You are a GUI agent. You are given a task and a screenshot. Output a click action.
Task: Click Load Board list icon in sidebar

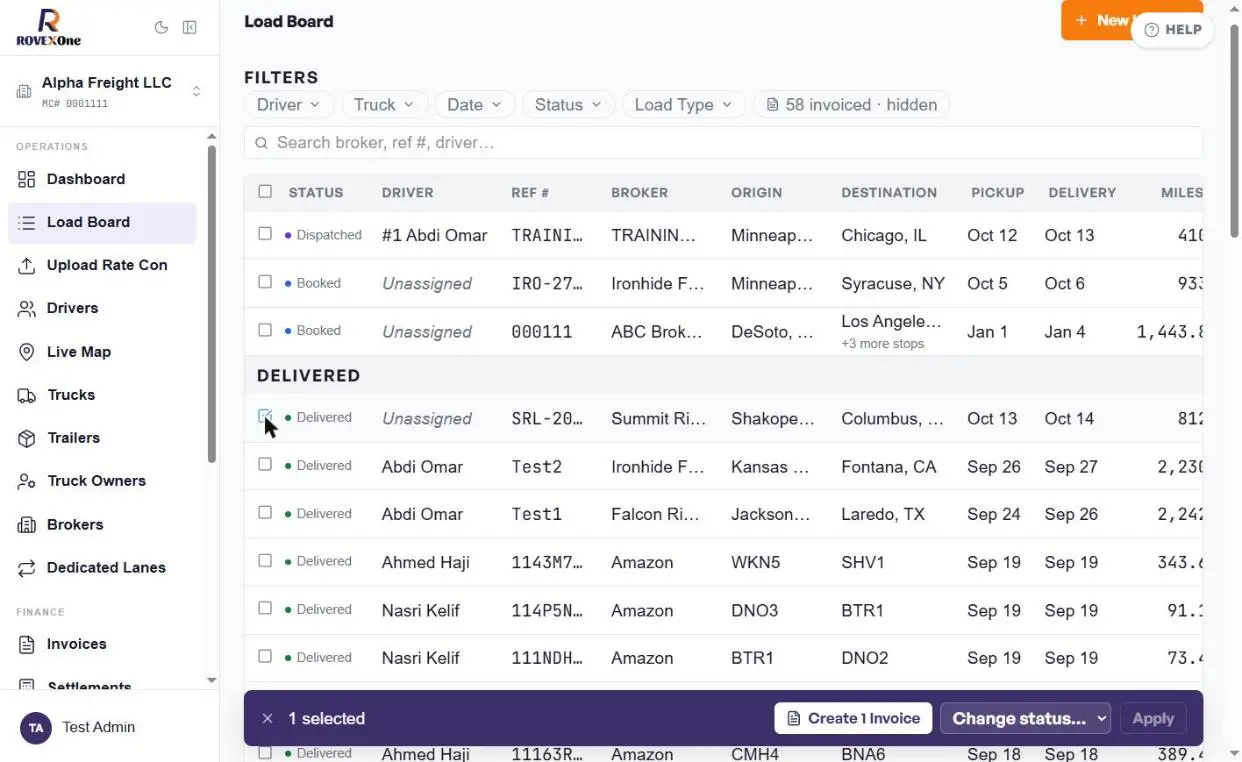click(x=27, y=222)
